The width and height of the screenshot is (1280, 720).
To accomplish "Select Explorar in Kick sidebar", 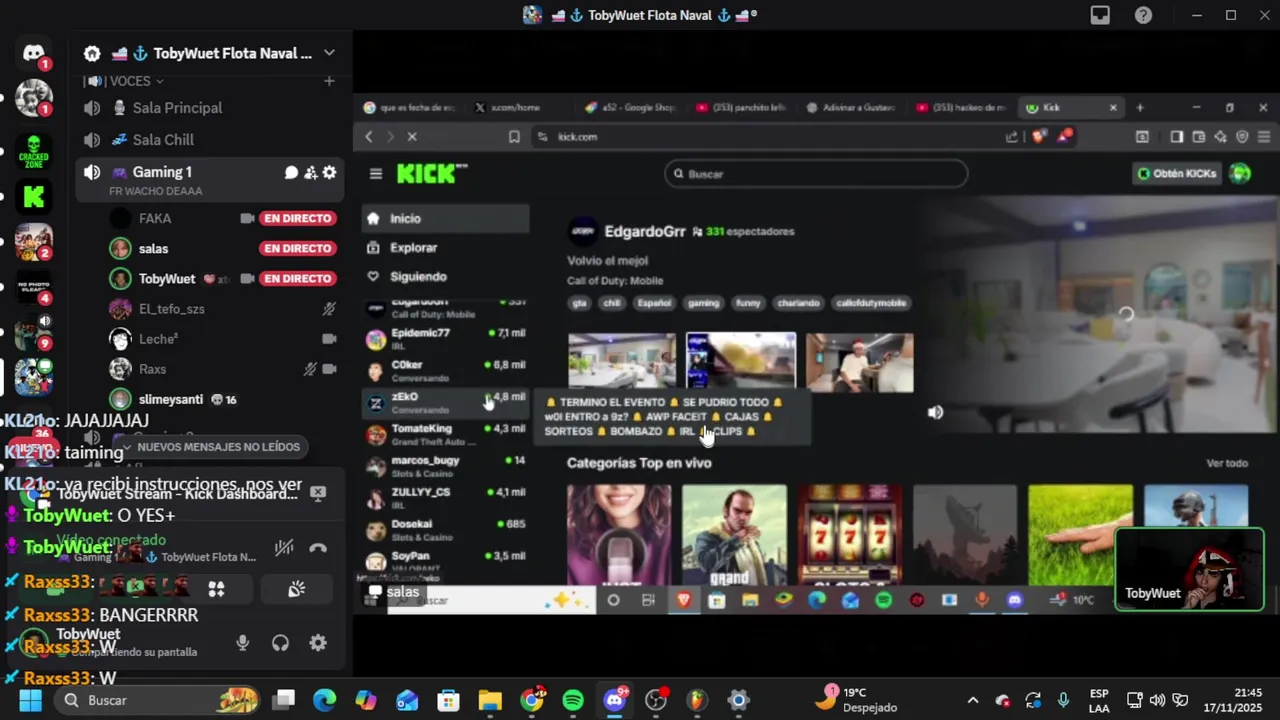I will pos(446,247).
